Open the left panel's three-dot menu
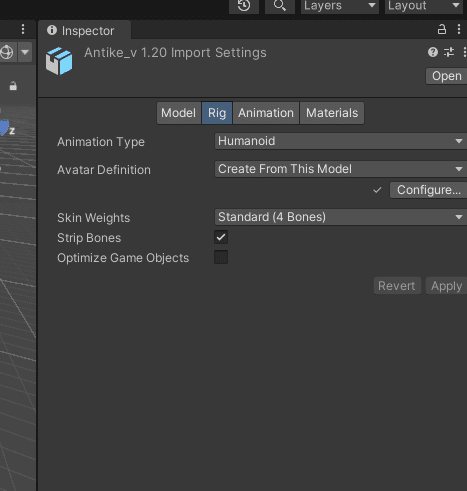 pyautogui.click(x=23, y=29)
